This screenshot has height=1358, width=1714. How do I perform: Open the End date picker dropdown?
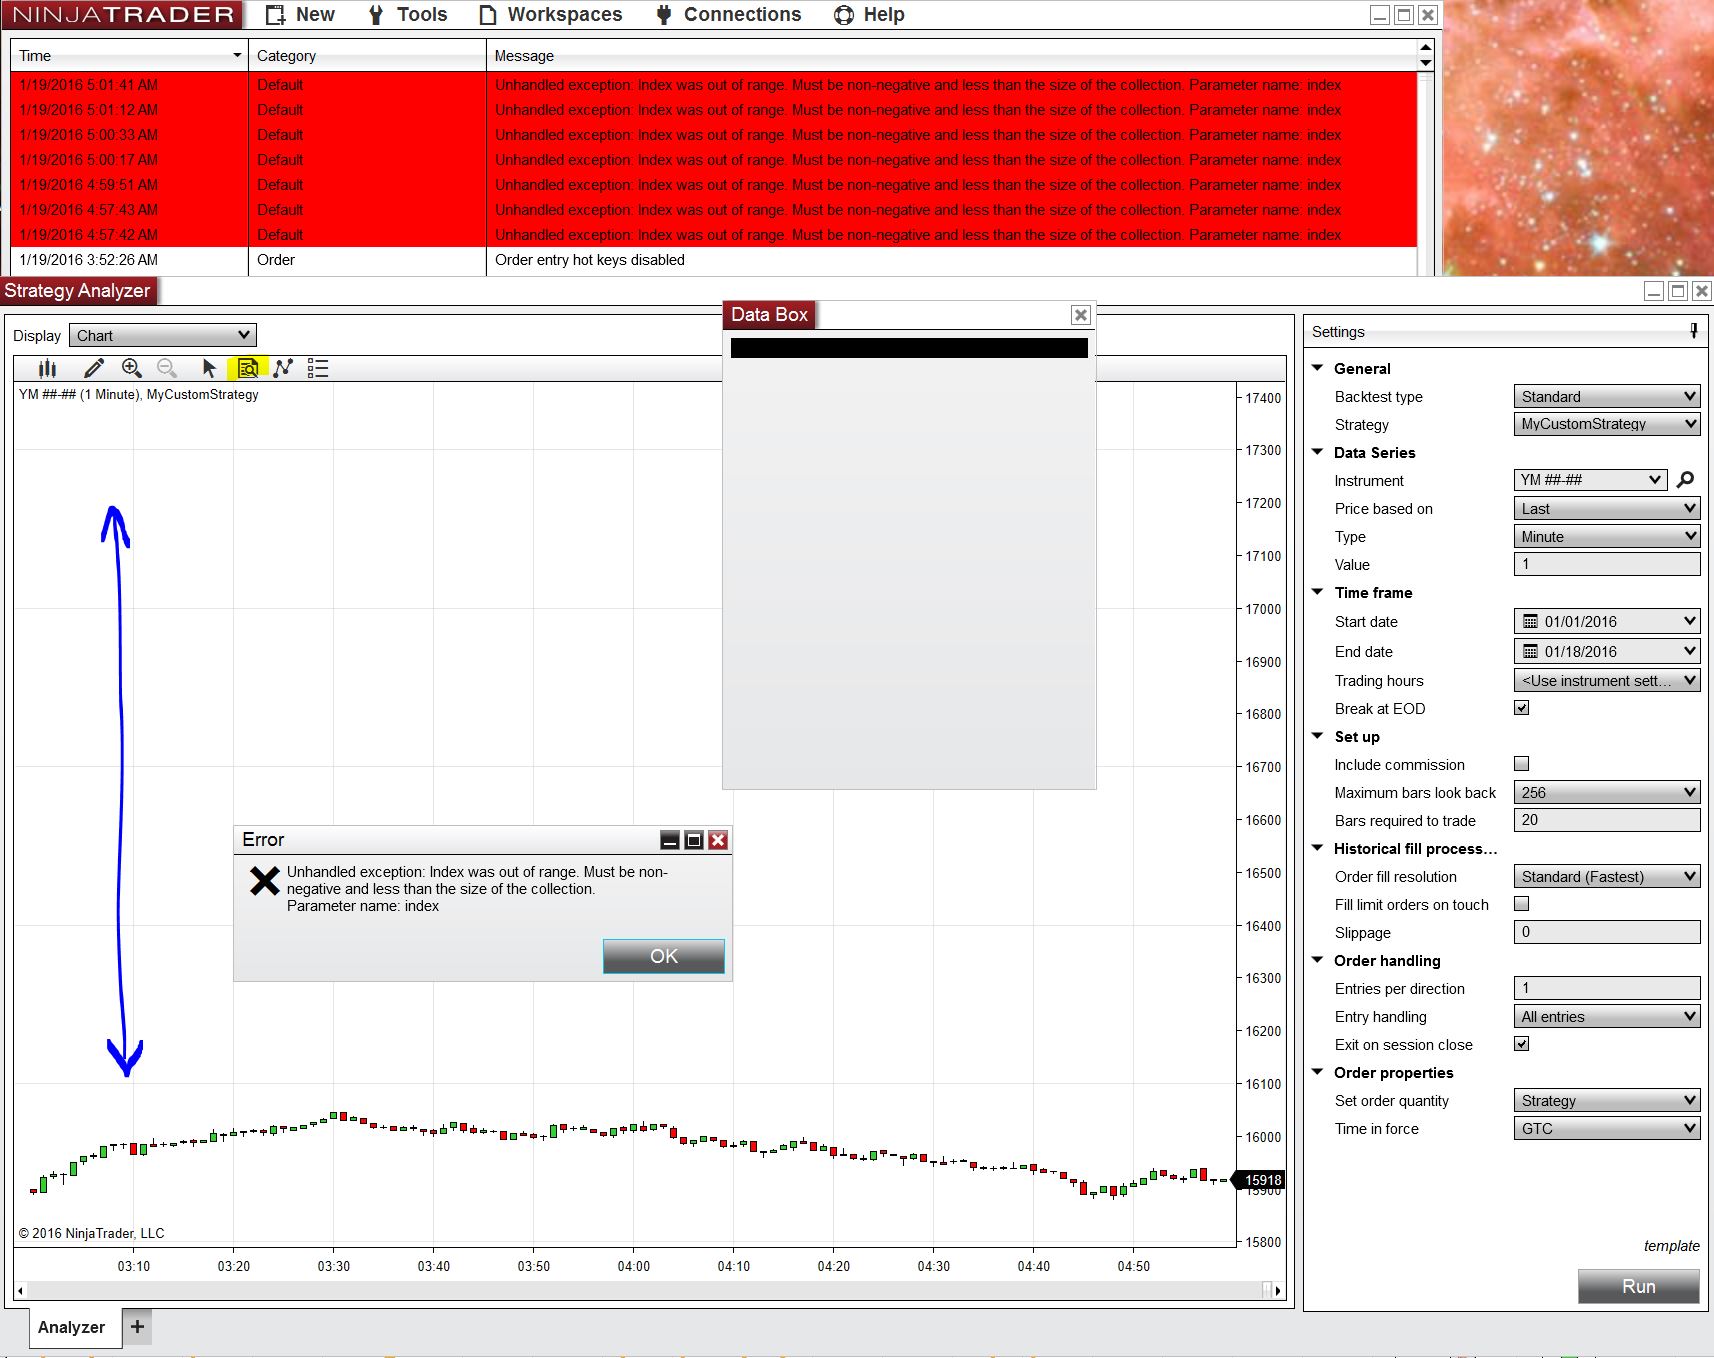[1689, 651]
